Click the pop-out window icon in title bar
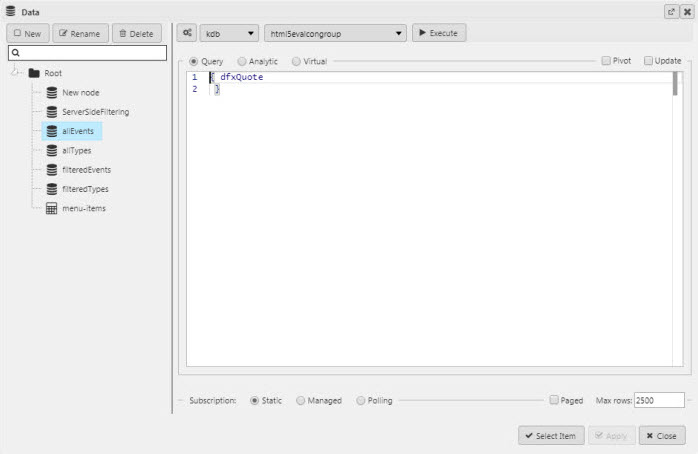 tap(671, 11)
